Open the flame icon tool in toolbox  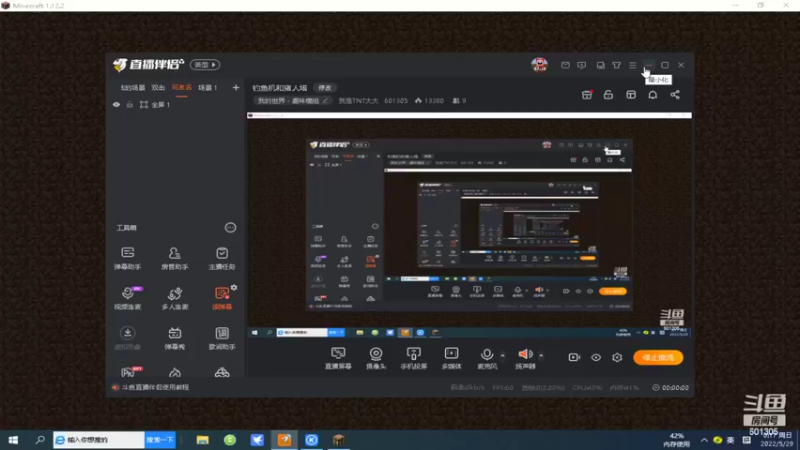(x=174, y=372)
